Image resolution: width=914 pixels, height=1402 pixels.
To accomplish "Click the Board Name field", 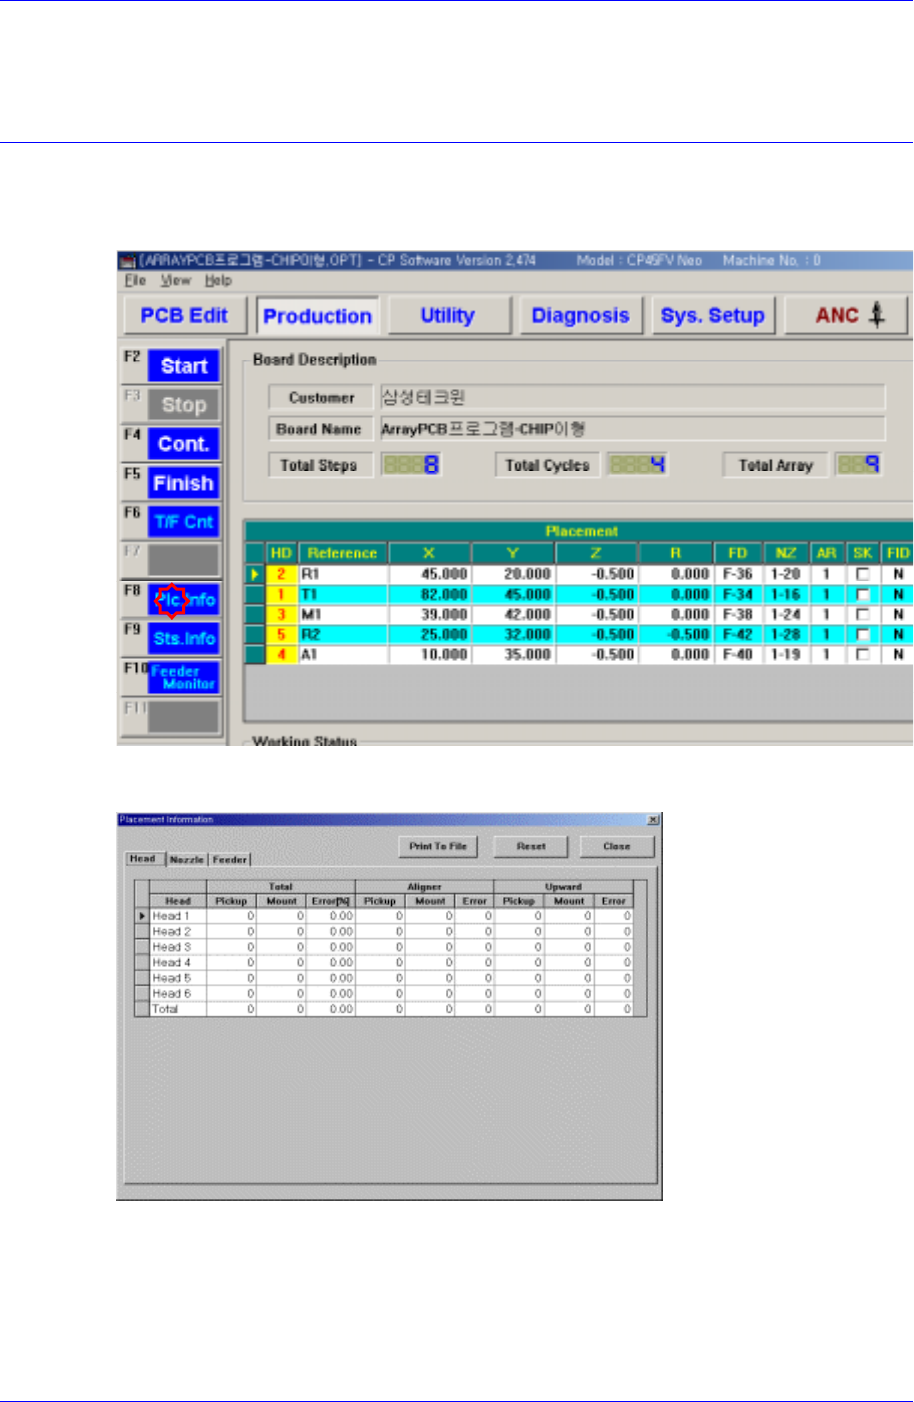I will (x=632, y=430).
